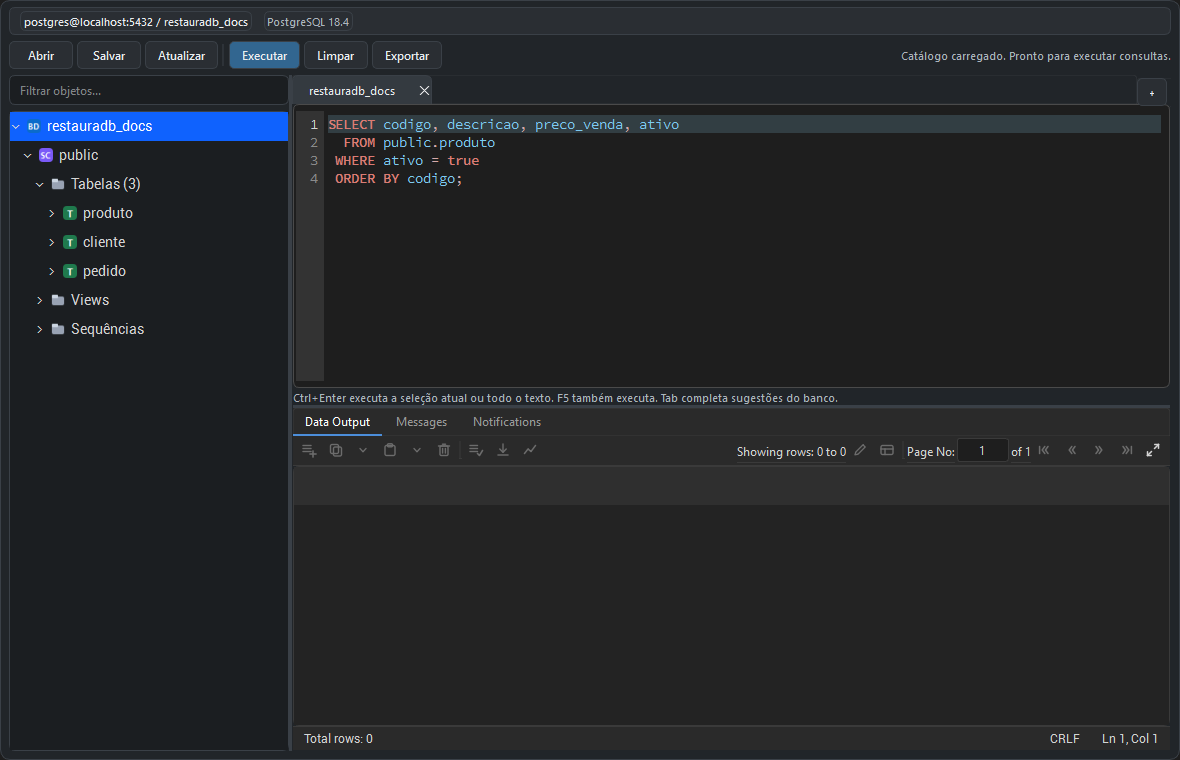
Task: Click the cliente table icon
Action: click(x=70, y=242)
